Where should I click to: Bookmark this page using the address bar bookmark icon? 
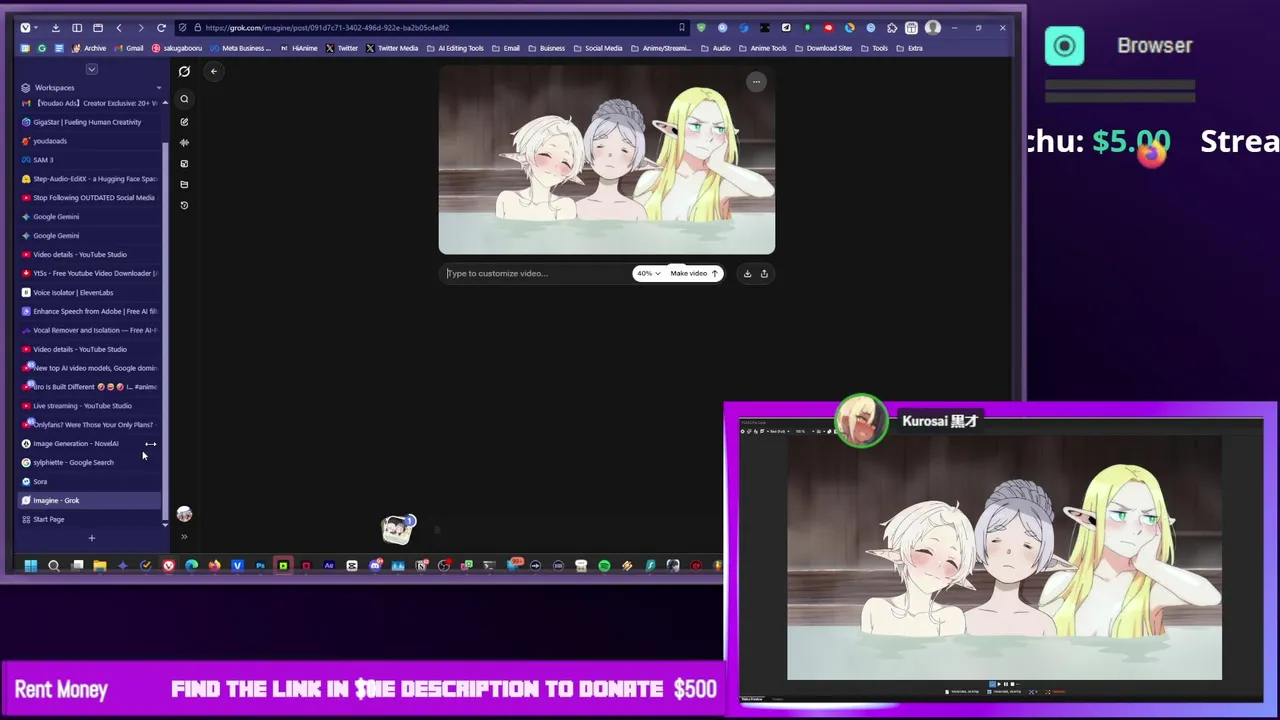point(682,28)
